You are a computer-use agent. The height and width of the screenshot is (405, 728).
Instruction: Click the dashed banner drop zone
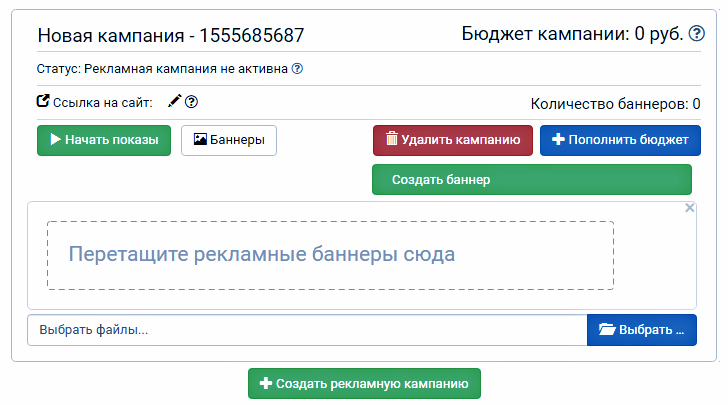[330, 255]
